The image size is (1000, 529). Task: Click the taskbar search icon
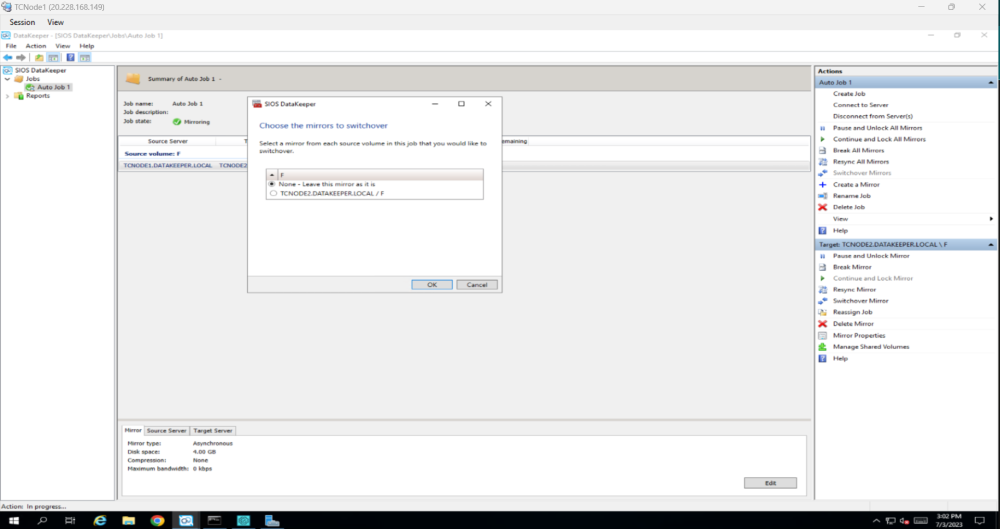(42, 520)
